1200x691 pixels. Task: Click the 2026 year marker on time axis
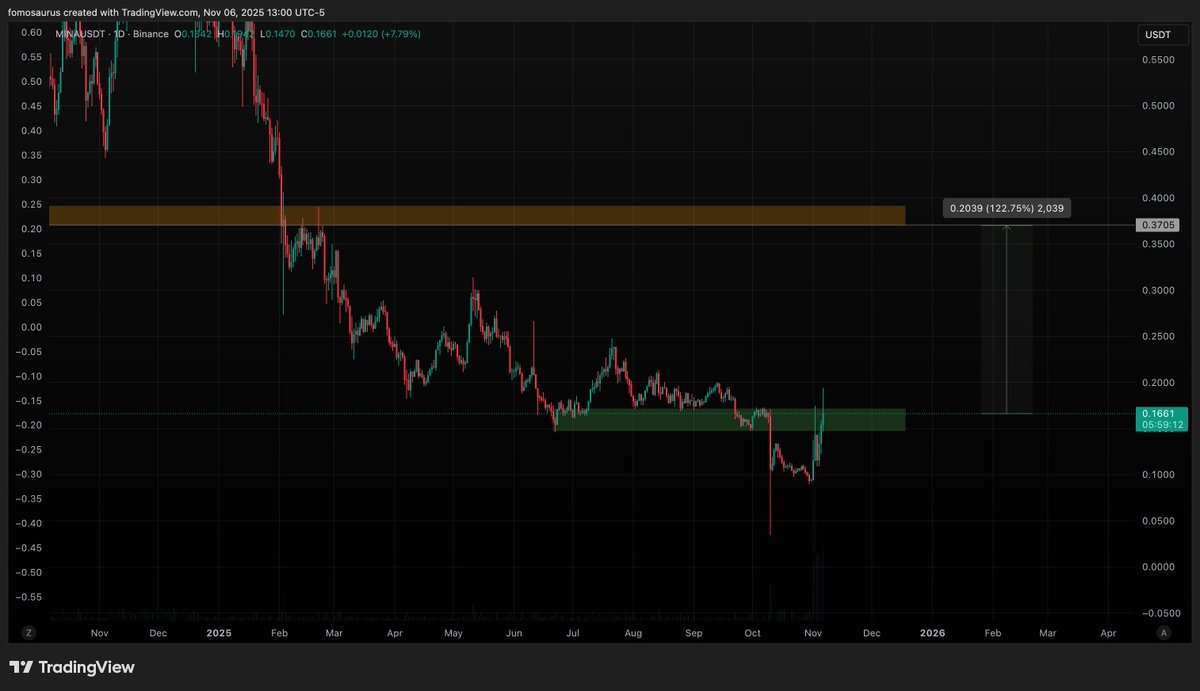(932, 633)
